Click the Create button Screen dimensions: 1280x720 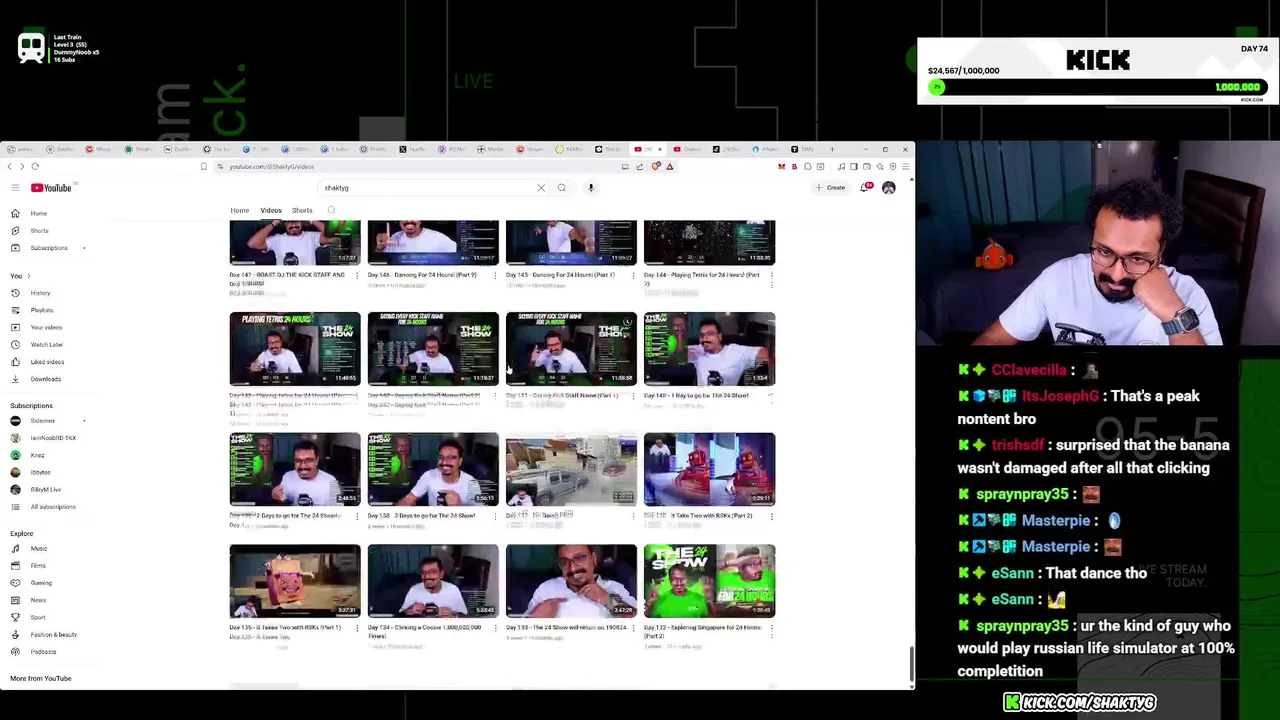(x=830, y=188)
